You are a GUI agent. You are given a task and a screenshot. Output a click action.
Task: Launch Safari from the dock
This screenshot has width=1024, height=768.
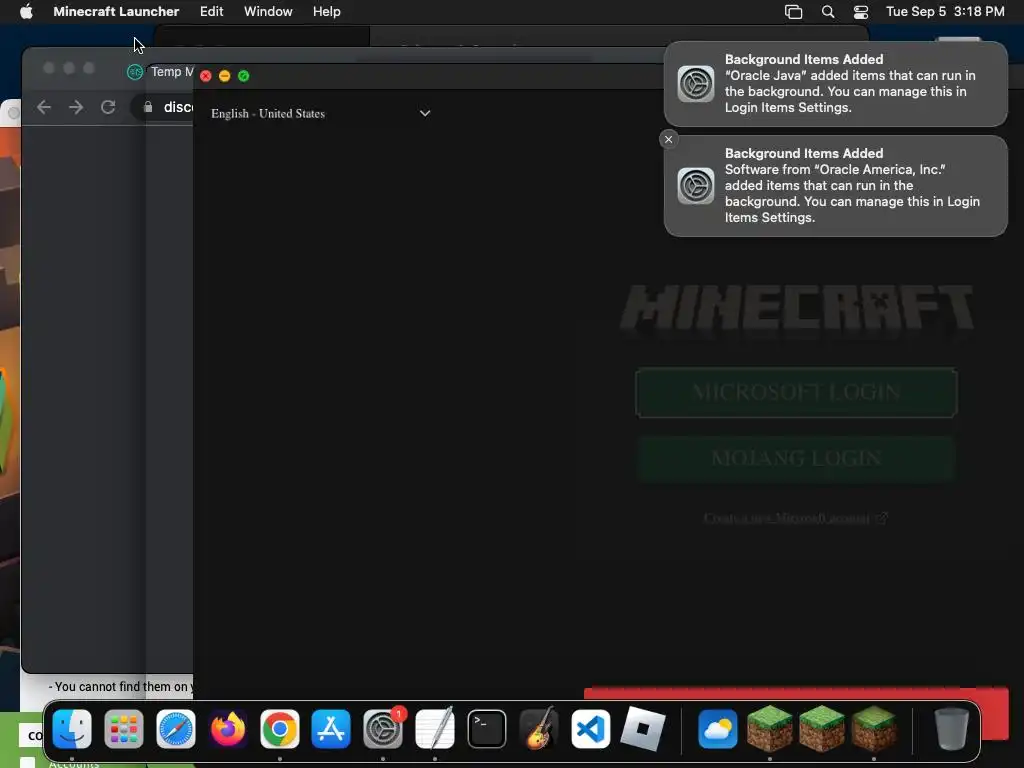(x=176, y=729)
